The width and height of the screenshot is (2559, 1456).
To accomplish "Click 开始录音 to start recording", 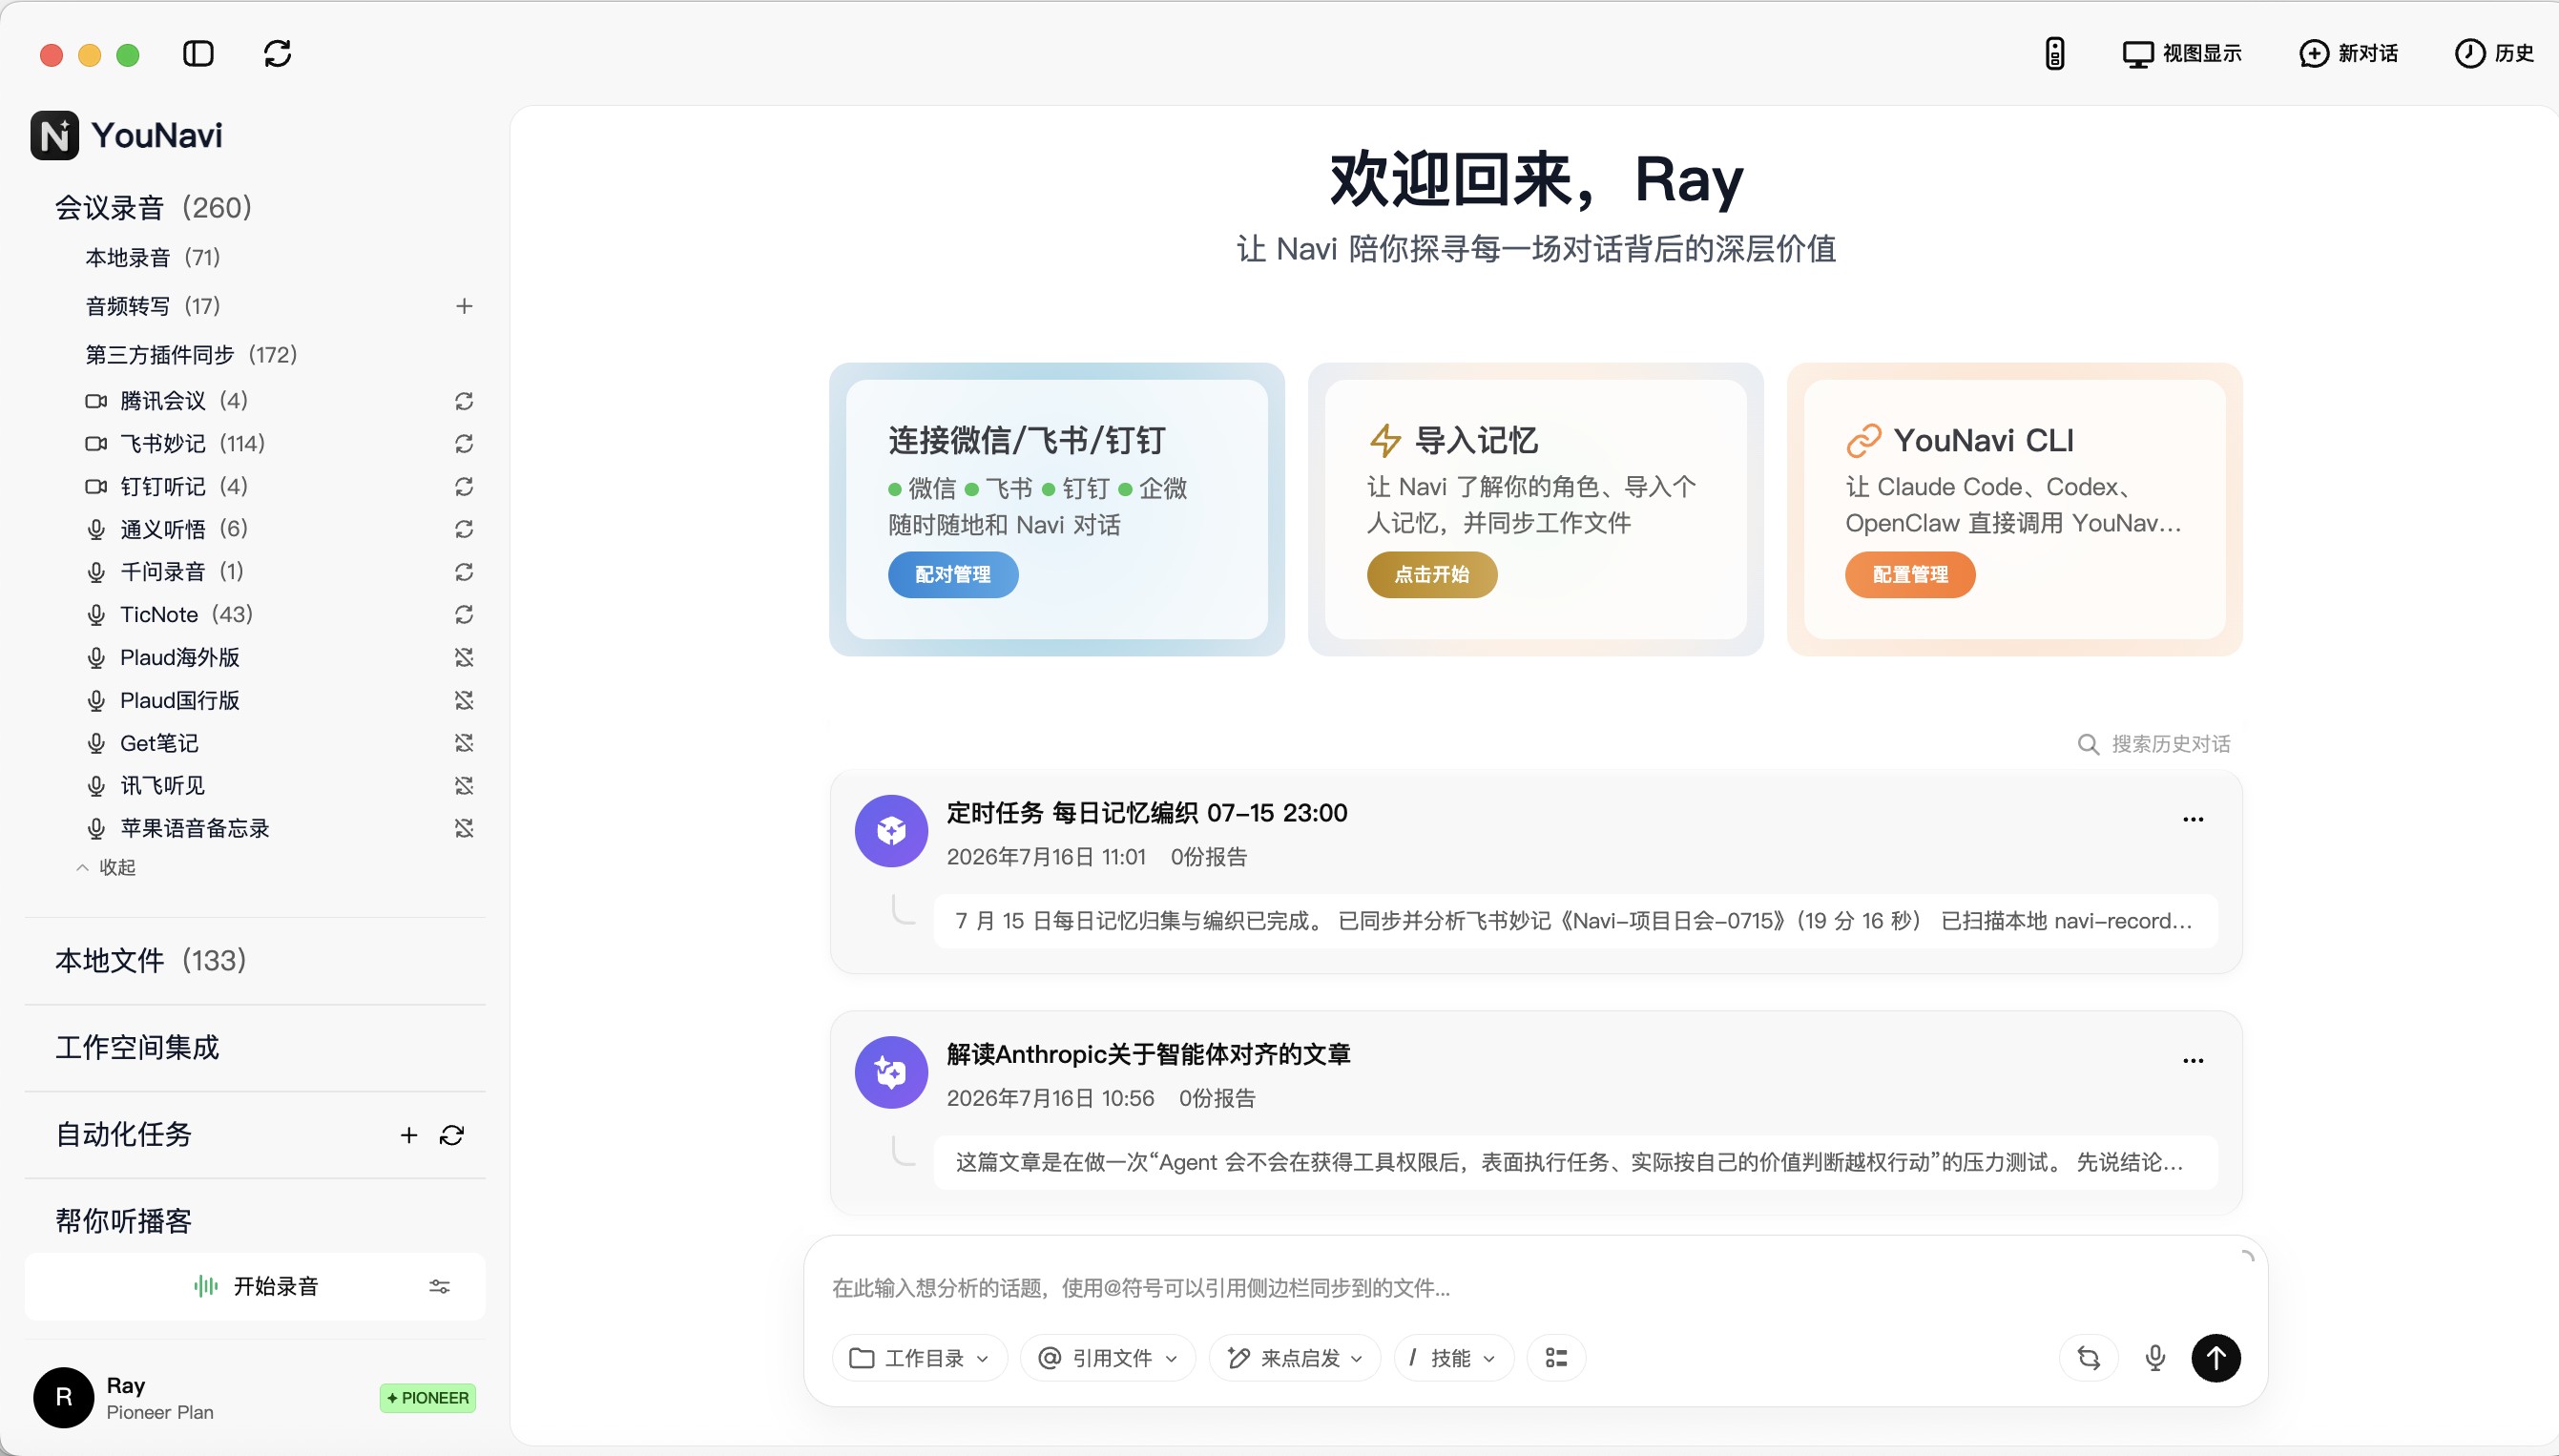I will point(256,1286).
